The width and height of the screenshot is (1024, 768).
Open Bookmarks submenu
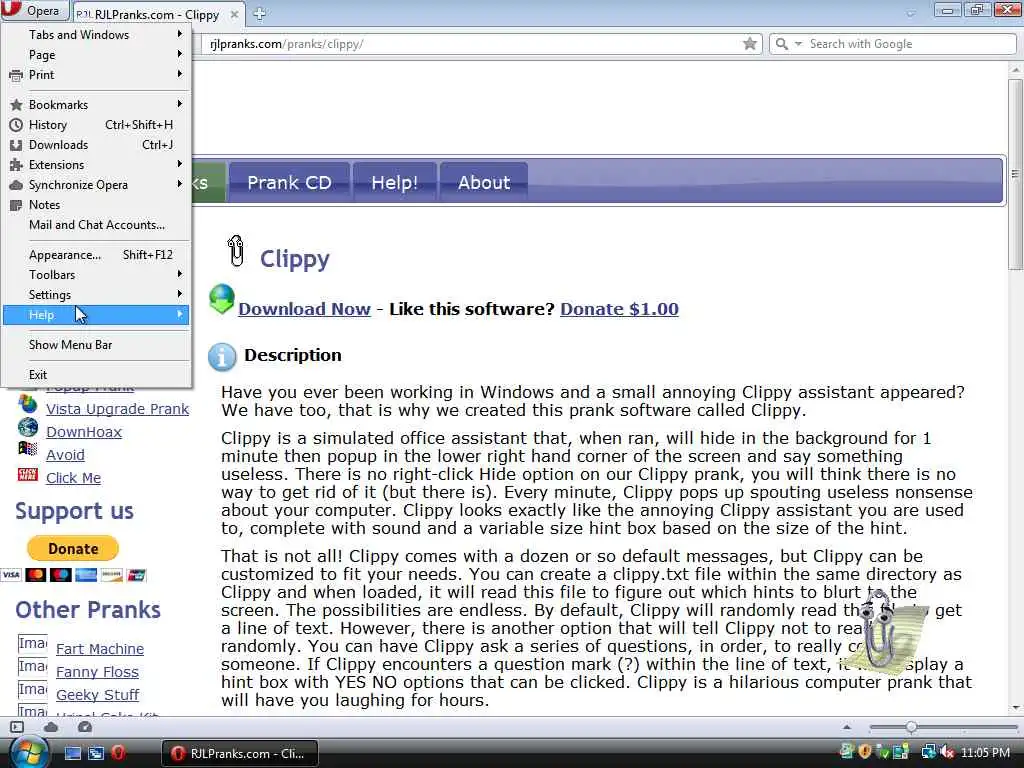tap(96, 104)
